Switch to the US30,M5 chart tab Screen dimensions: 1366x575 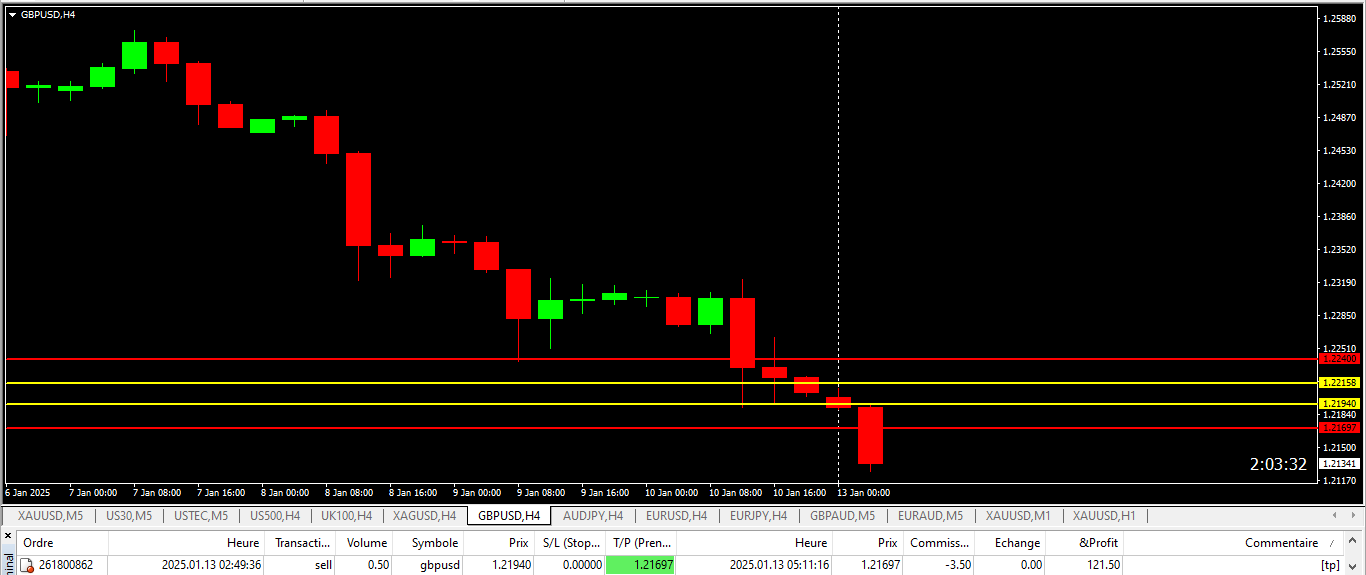[x=129, y=516]
